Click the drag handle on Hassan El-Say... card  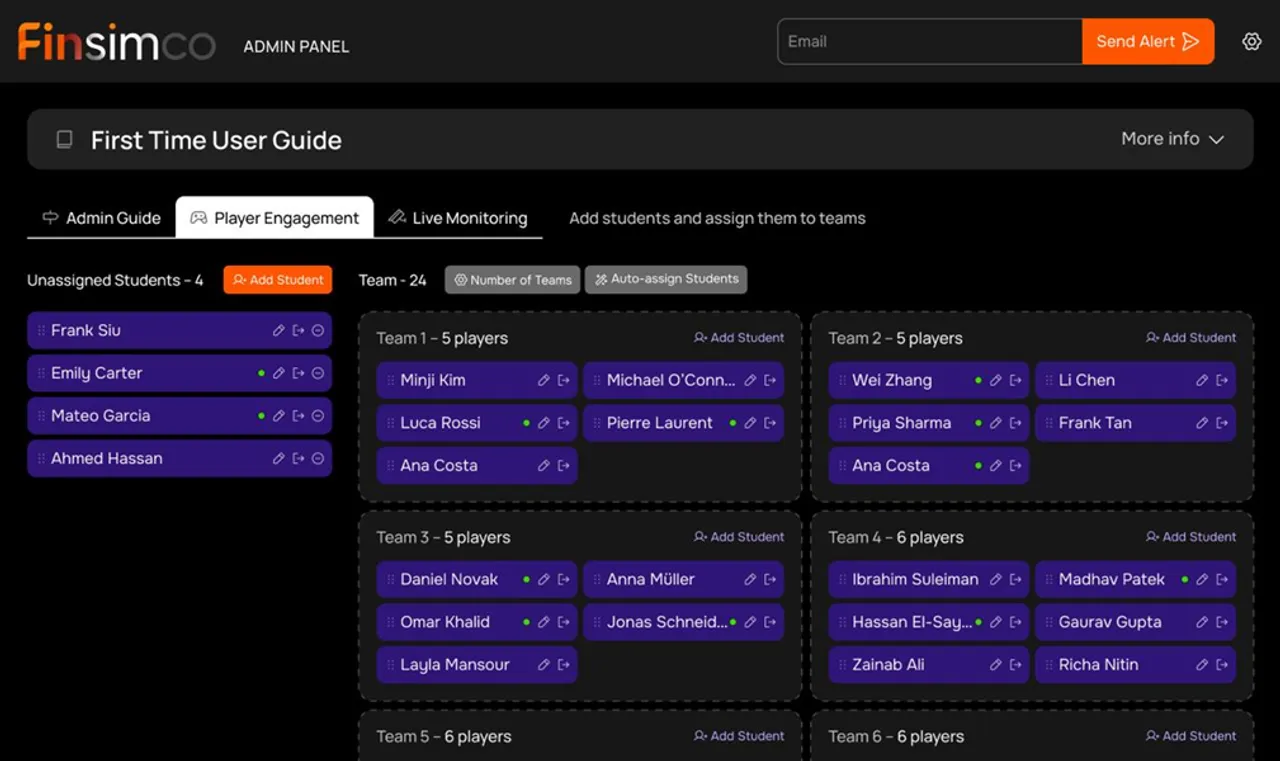(x=842, y=622)
